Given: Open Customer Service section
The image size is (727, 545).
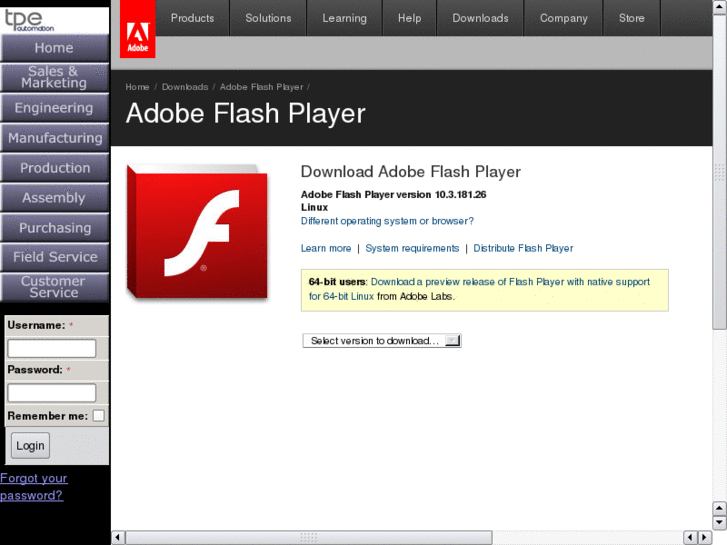Looking at the screenshot, I should click(x=55, y=287).
